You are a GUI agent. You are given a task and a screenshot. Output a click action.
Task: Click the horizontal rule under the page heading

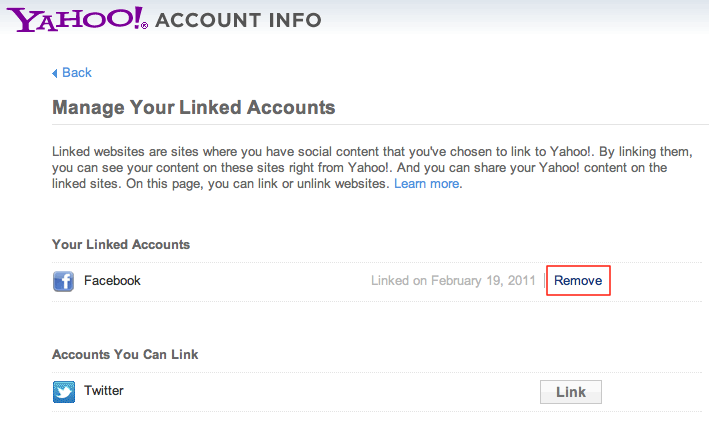(380, 124)
